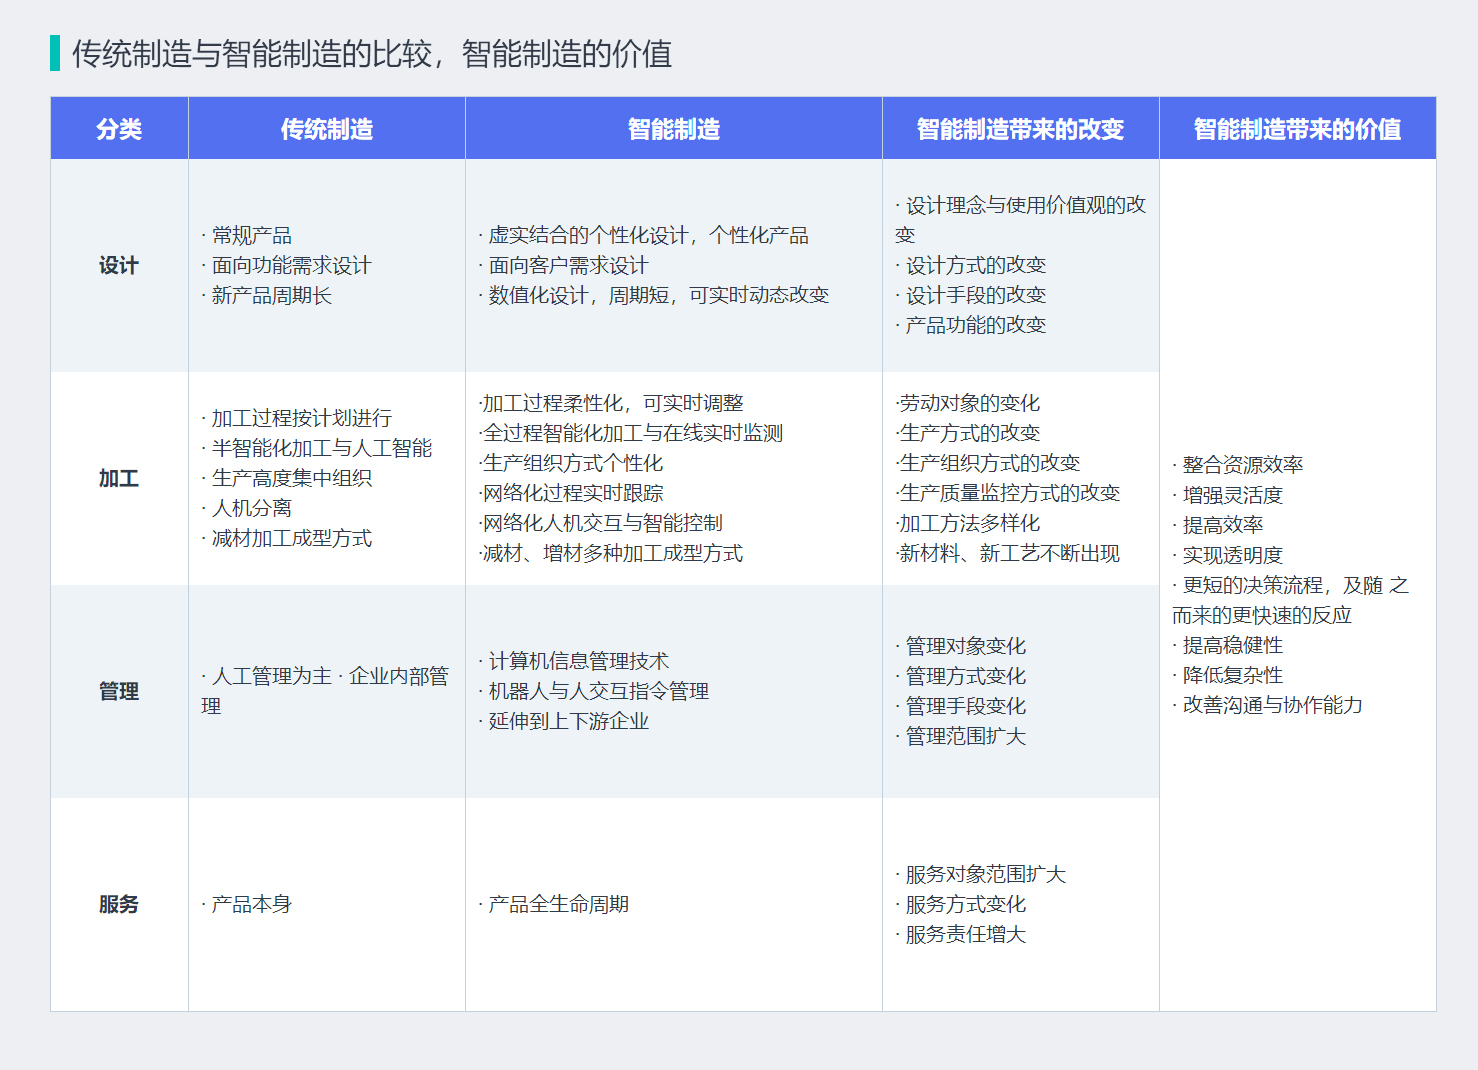Click the text 劳动对象的变化
Viewport: 1478px width, 1070px height.
coord(968,404)
